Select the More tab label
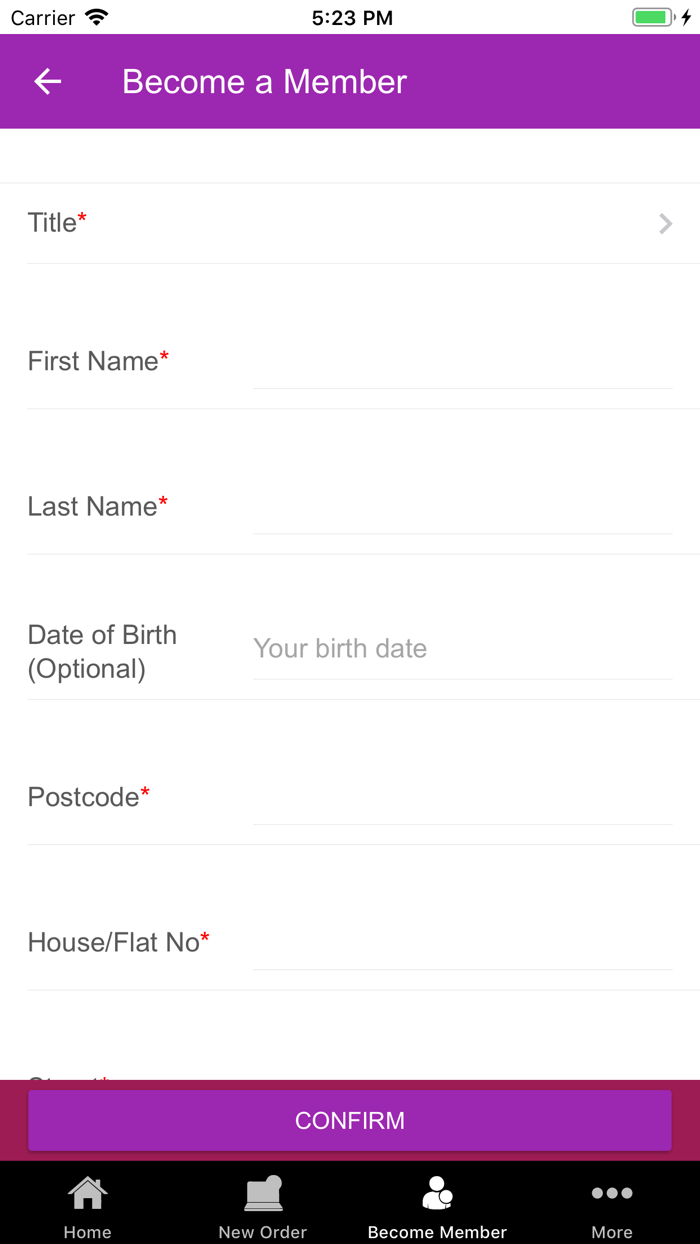The image size is (700, 1244). [612, 1232]
